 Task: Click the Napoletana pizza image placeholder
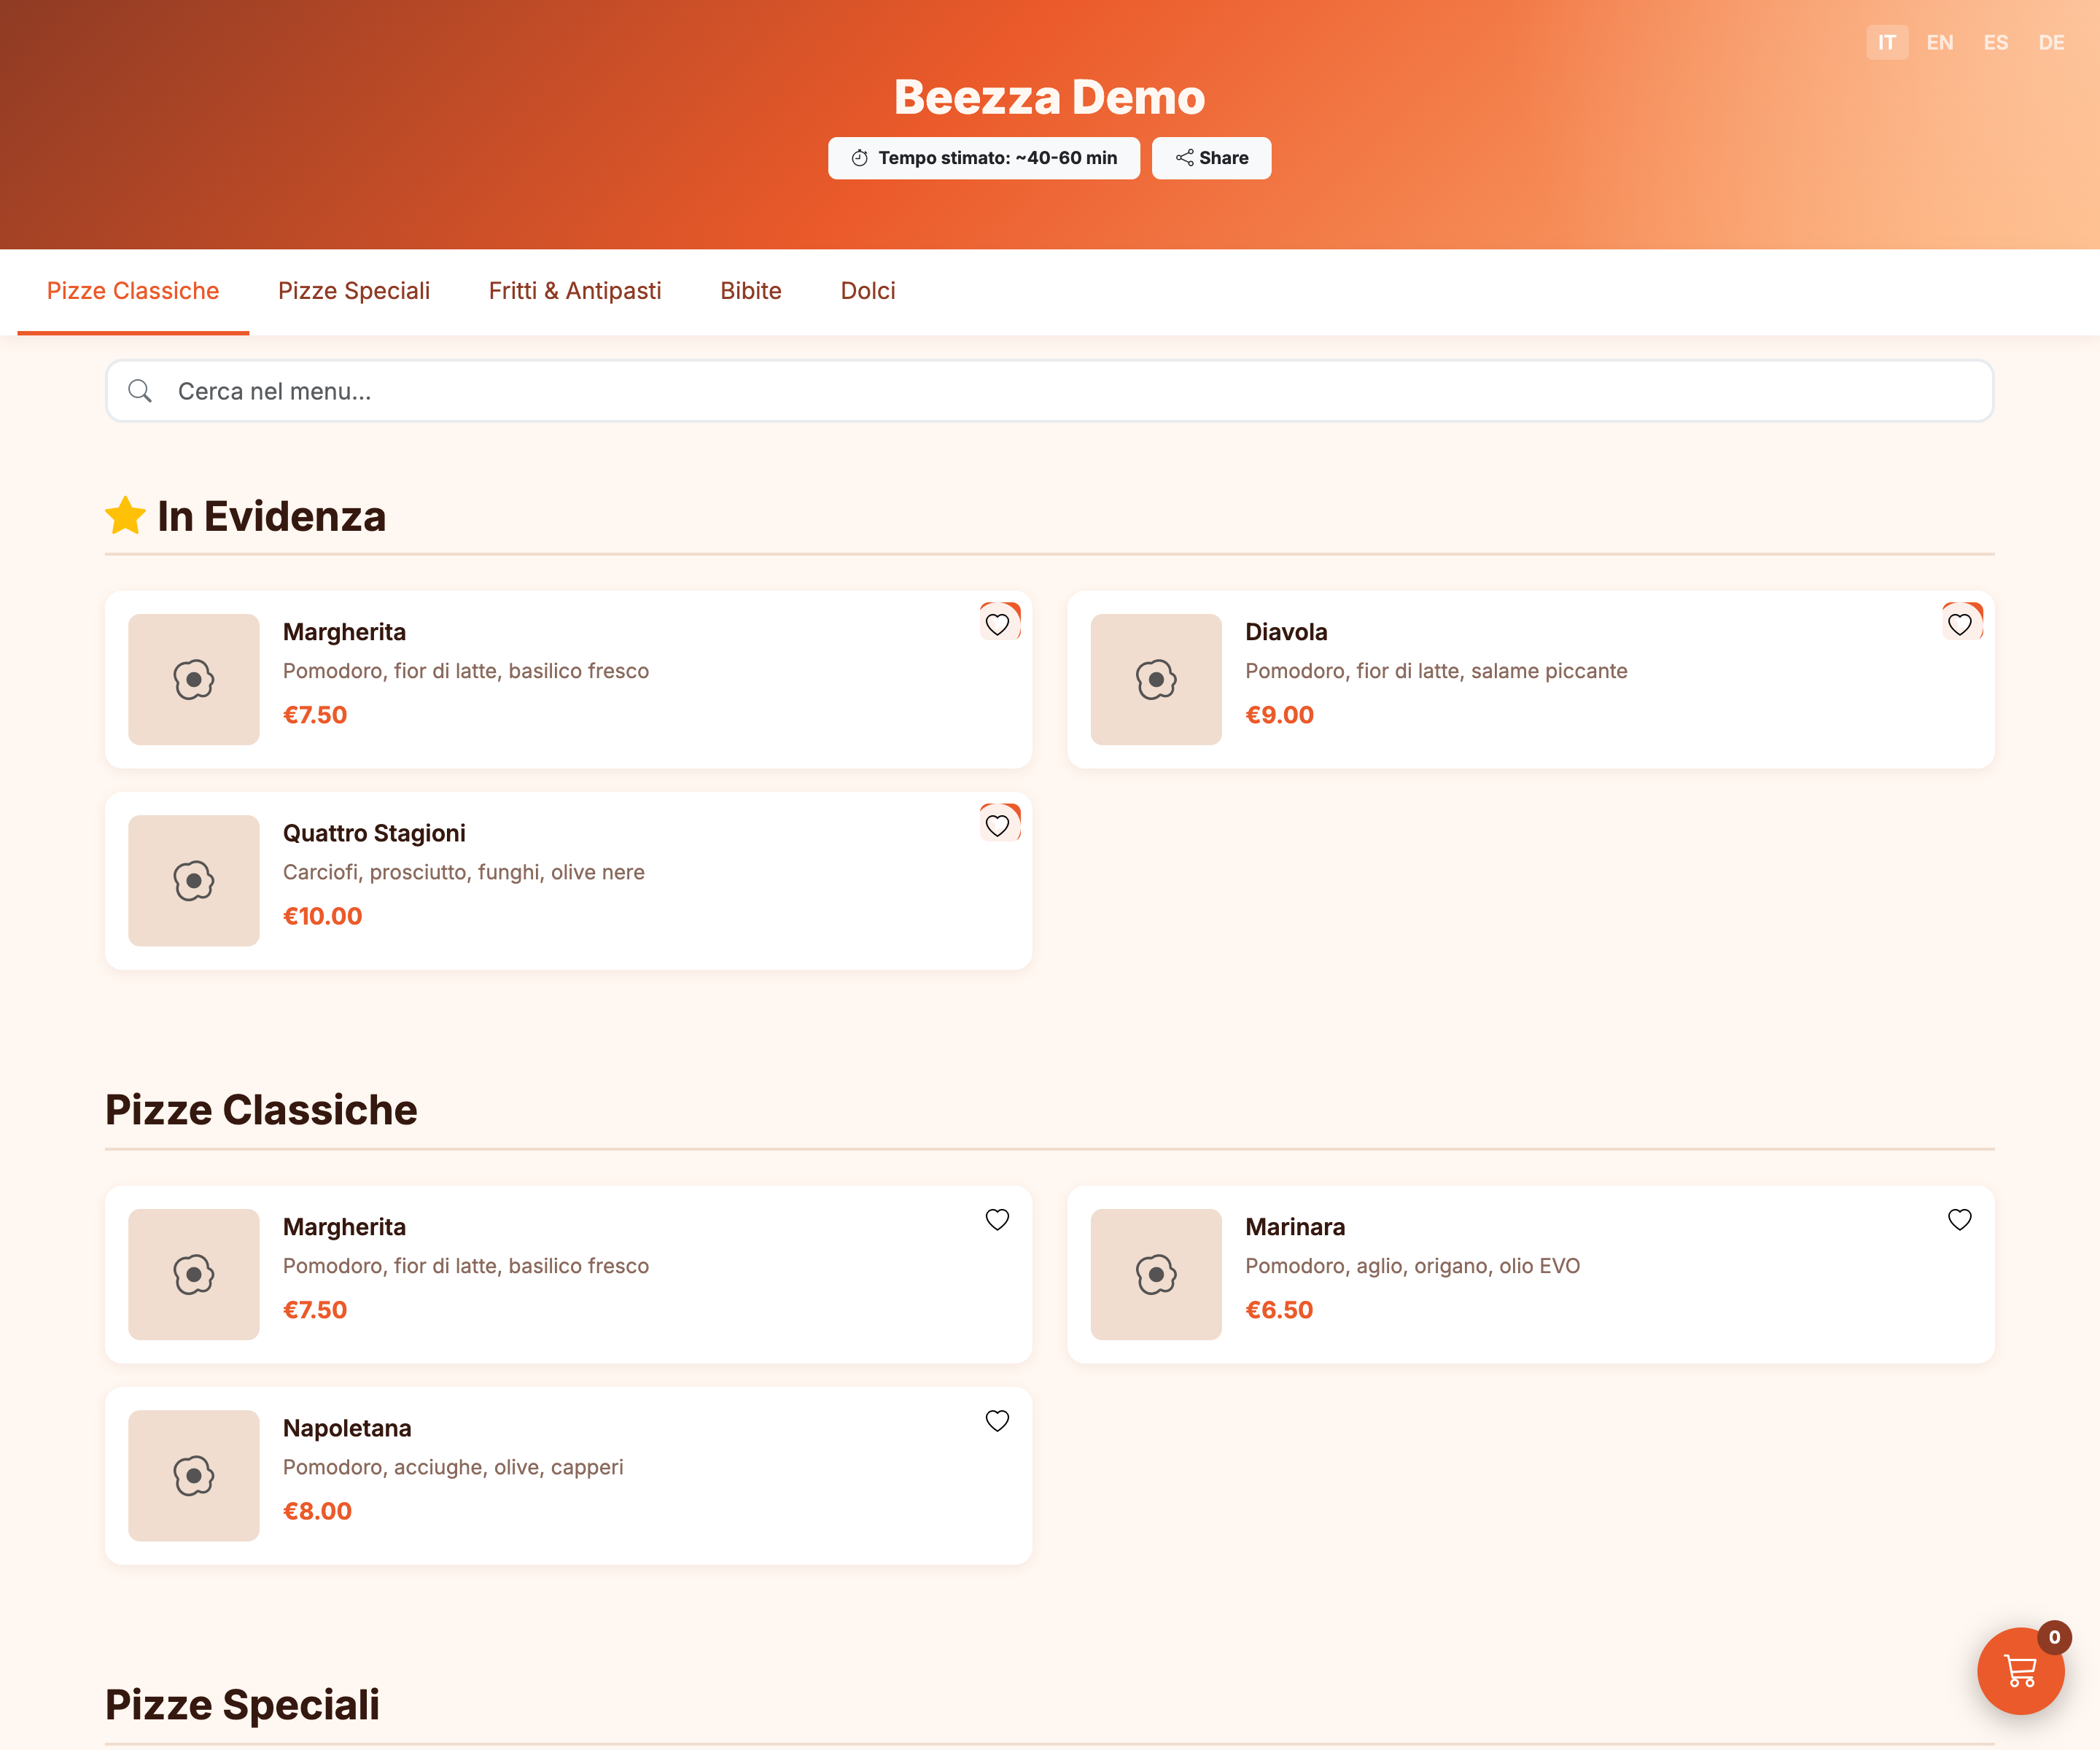pyautogui.click(x=193, y=1476)
